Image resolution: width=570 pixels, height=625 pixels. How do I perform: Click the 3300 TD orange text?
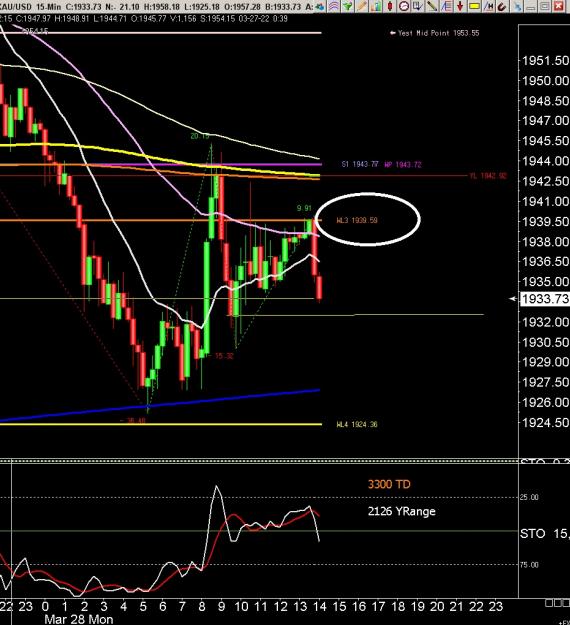point(389,484)
